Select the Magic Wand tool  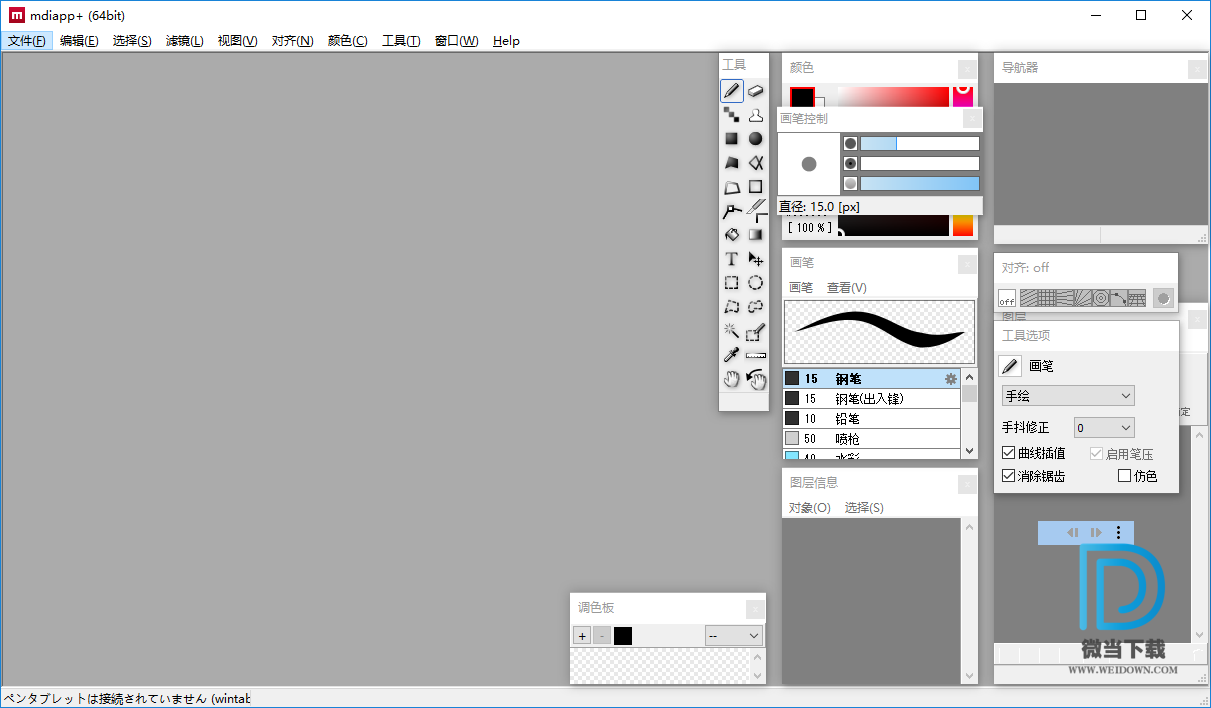(732, 331)
